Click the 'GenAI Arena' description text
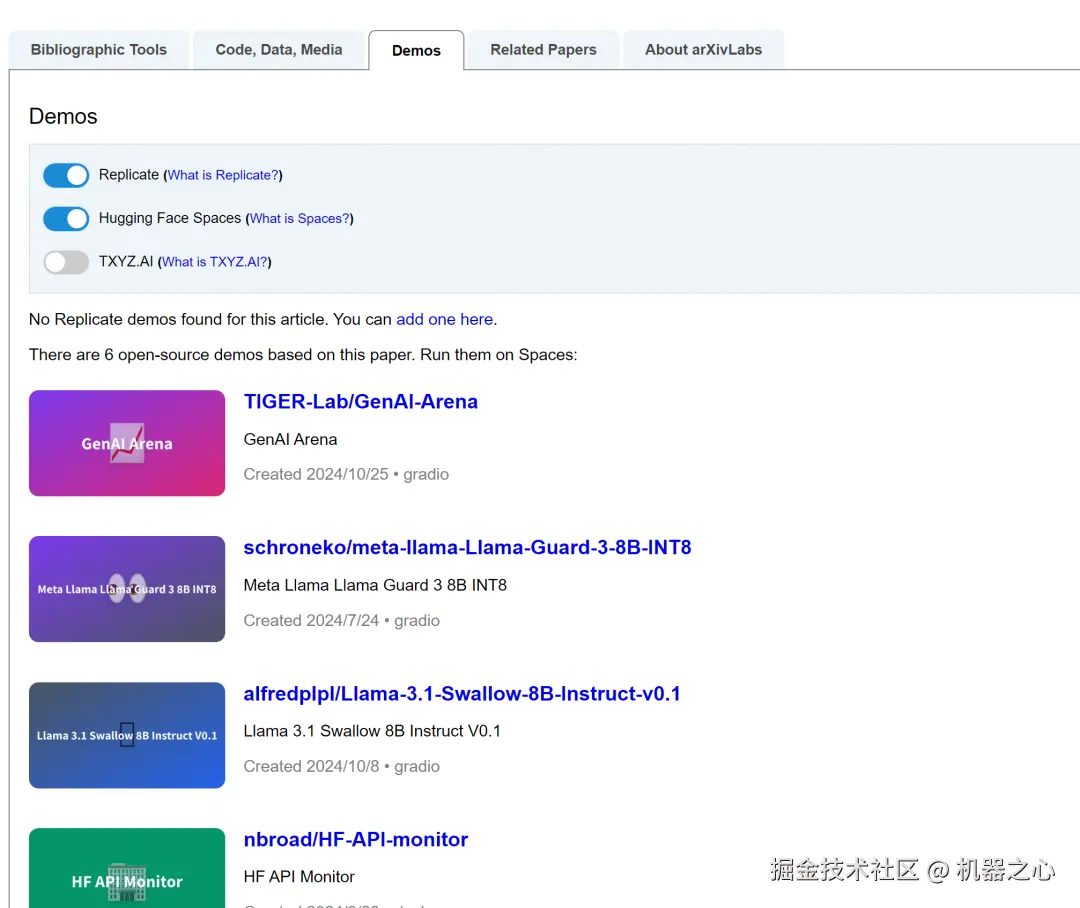The width and height of the screenshot is (1080, 908). point(290,440)
